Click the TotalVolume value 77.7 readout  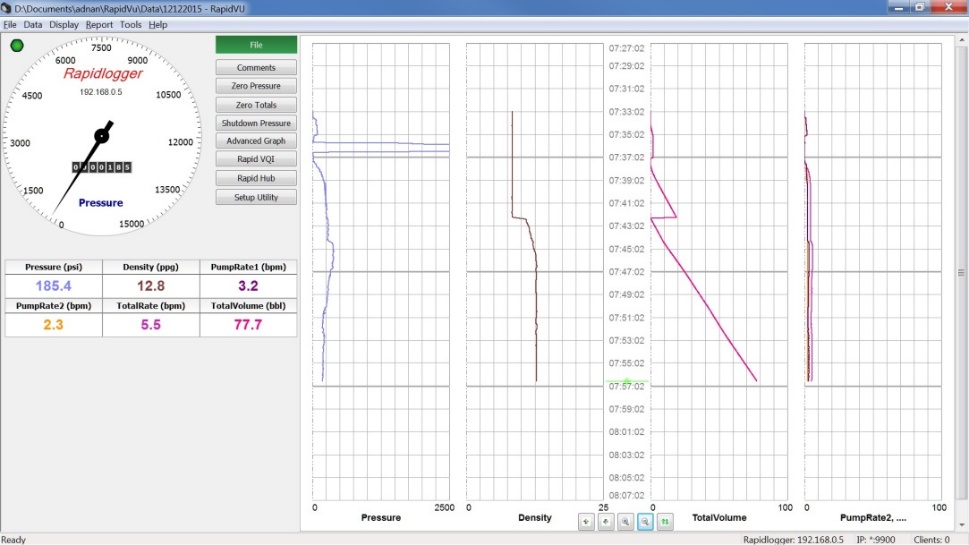(x=249, y=325)
